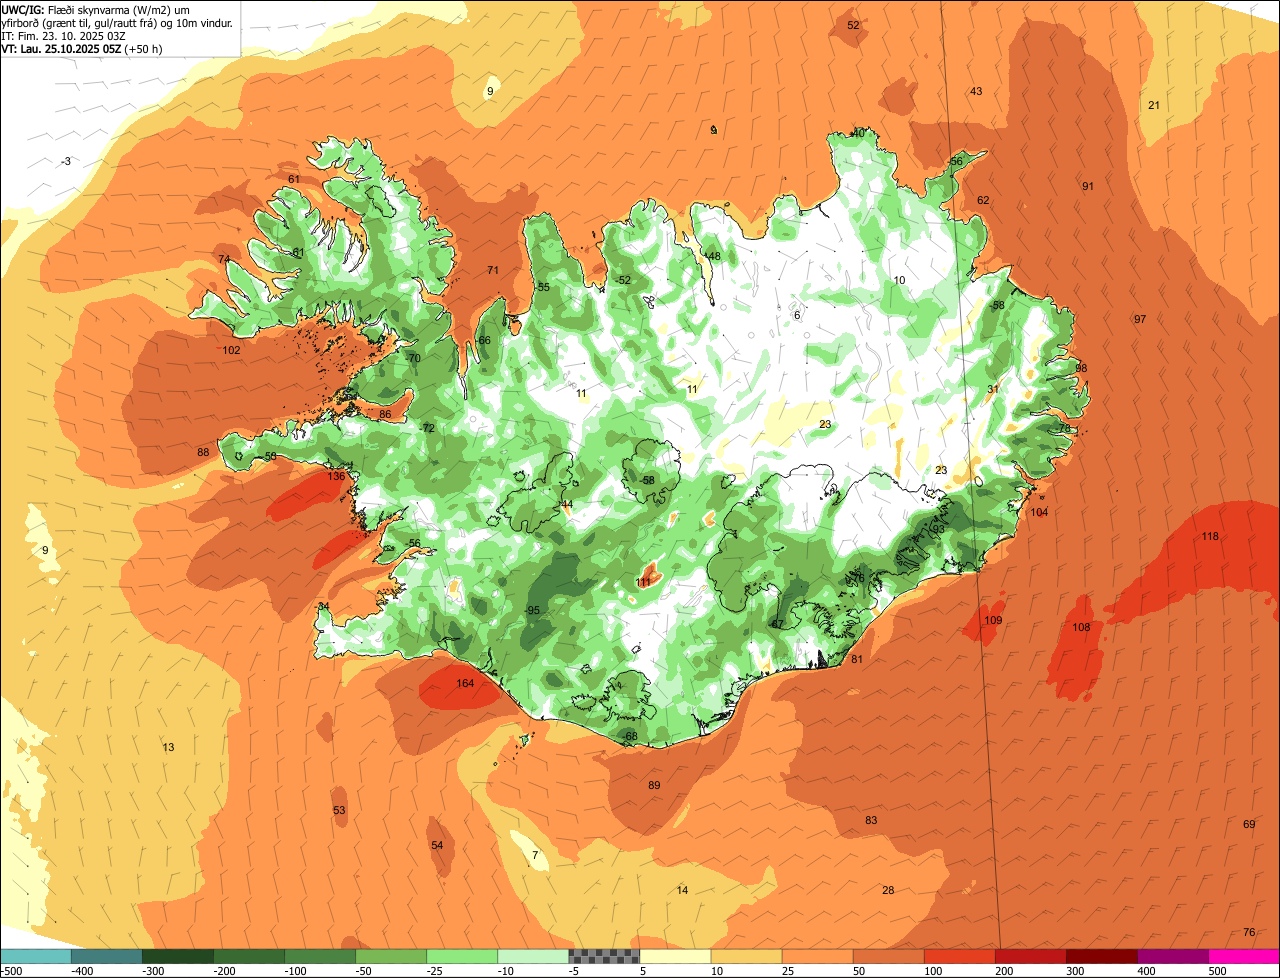Click the dark teal -400 to -300 legend swatch

106,956
